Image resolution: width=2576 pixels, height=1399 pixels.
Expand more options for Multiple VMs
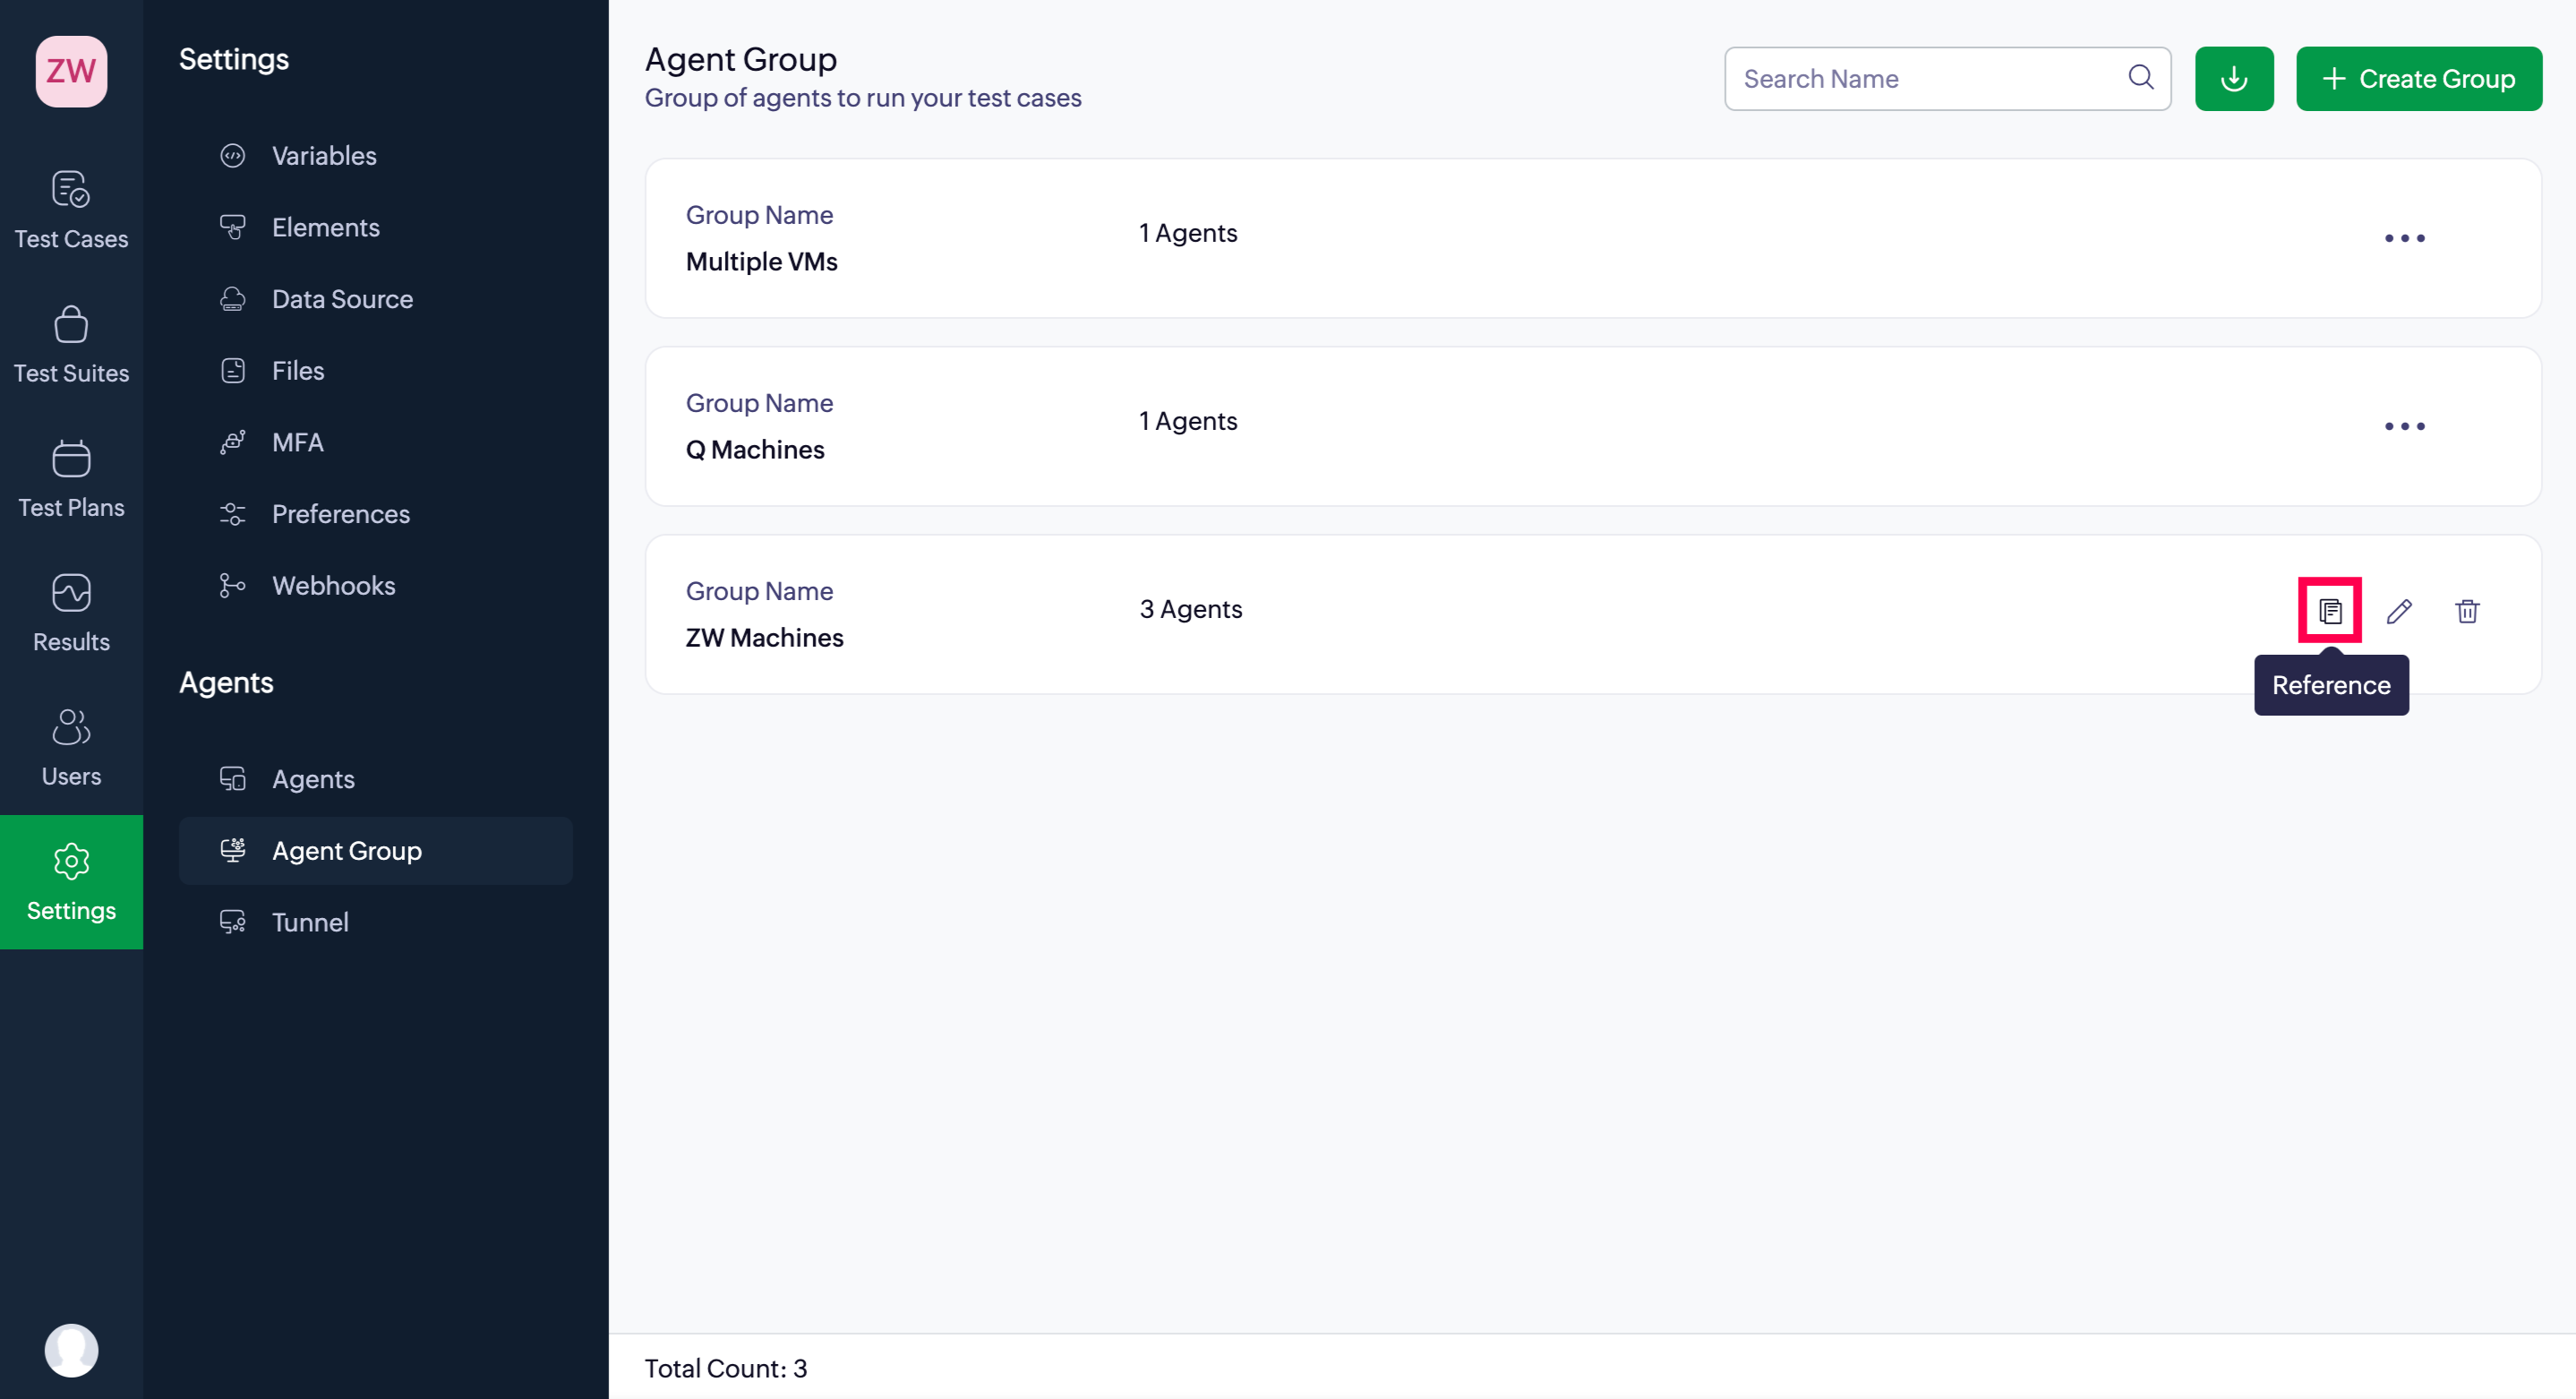(x=2404, y=238)
